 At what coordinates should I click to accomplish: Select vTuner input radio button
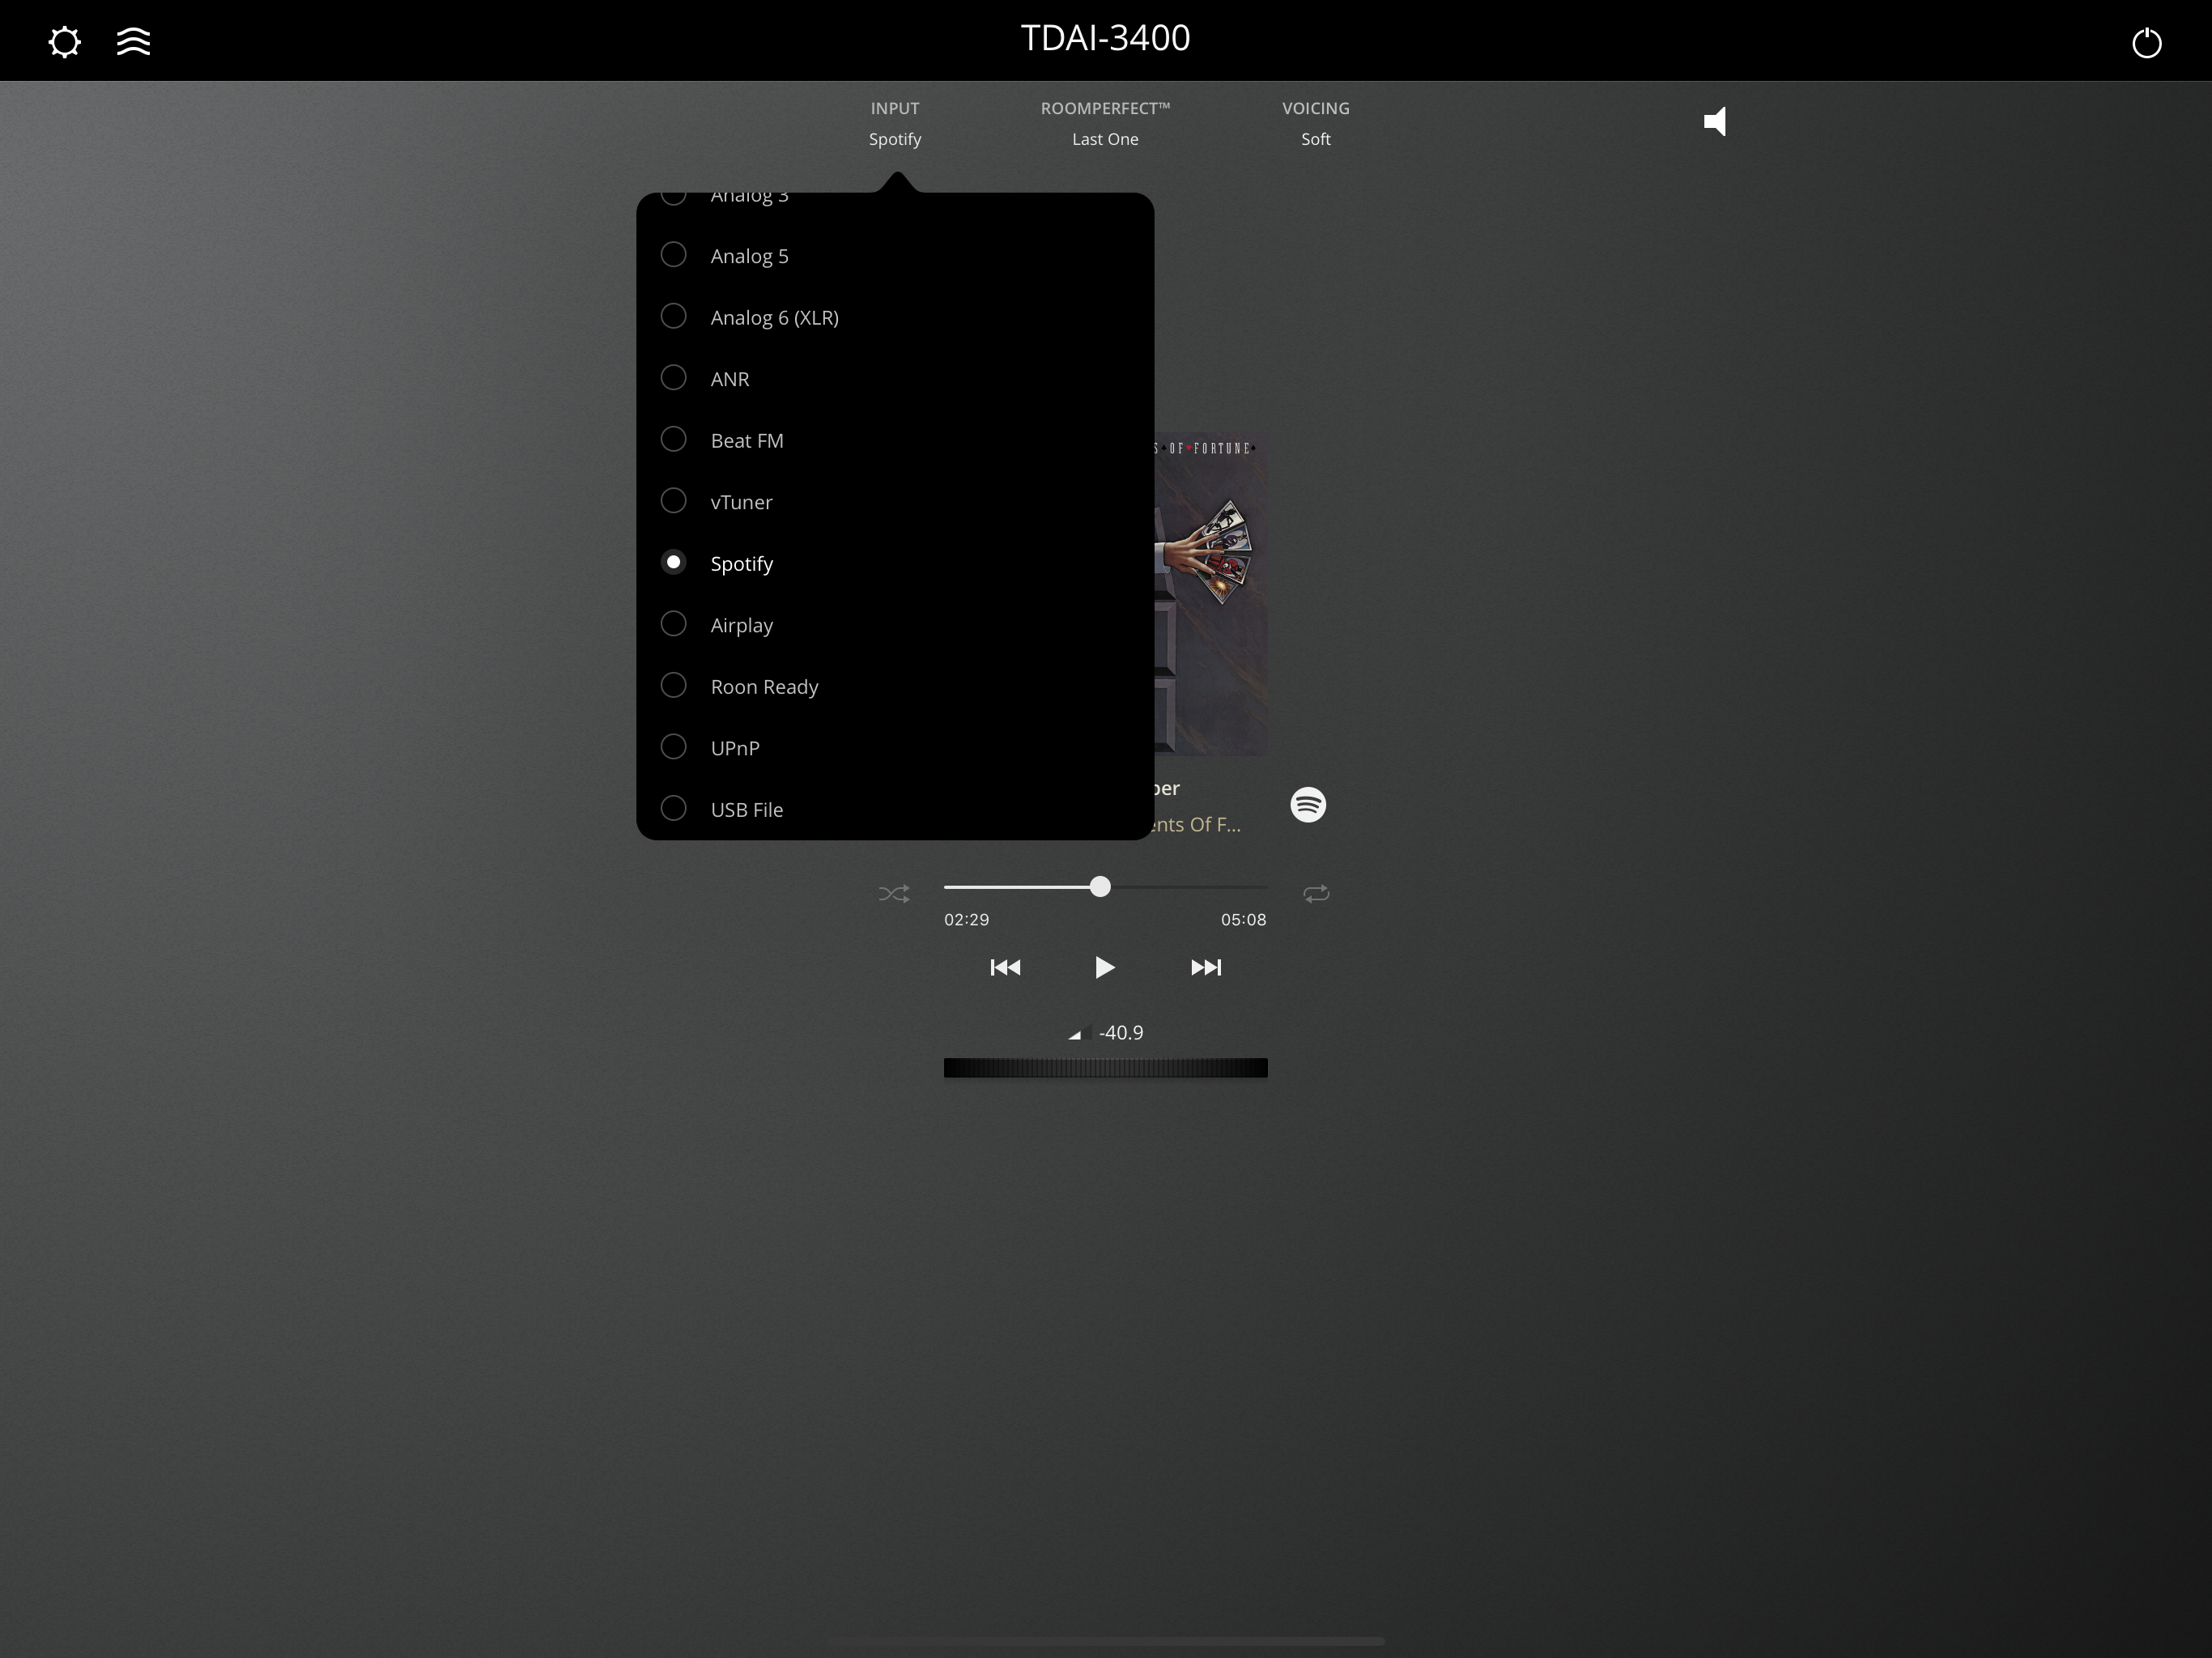[x=674, y=501]
